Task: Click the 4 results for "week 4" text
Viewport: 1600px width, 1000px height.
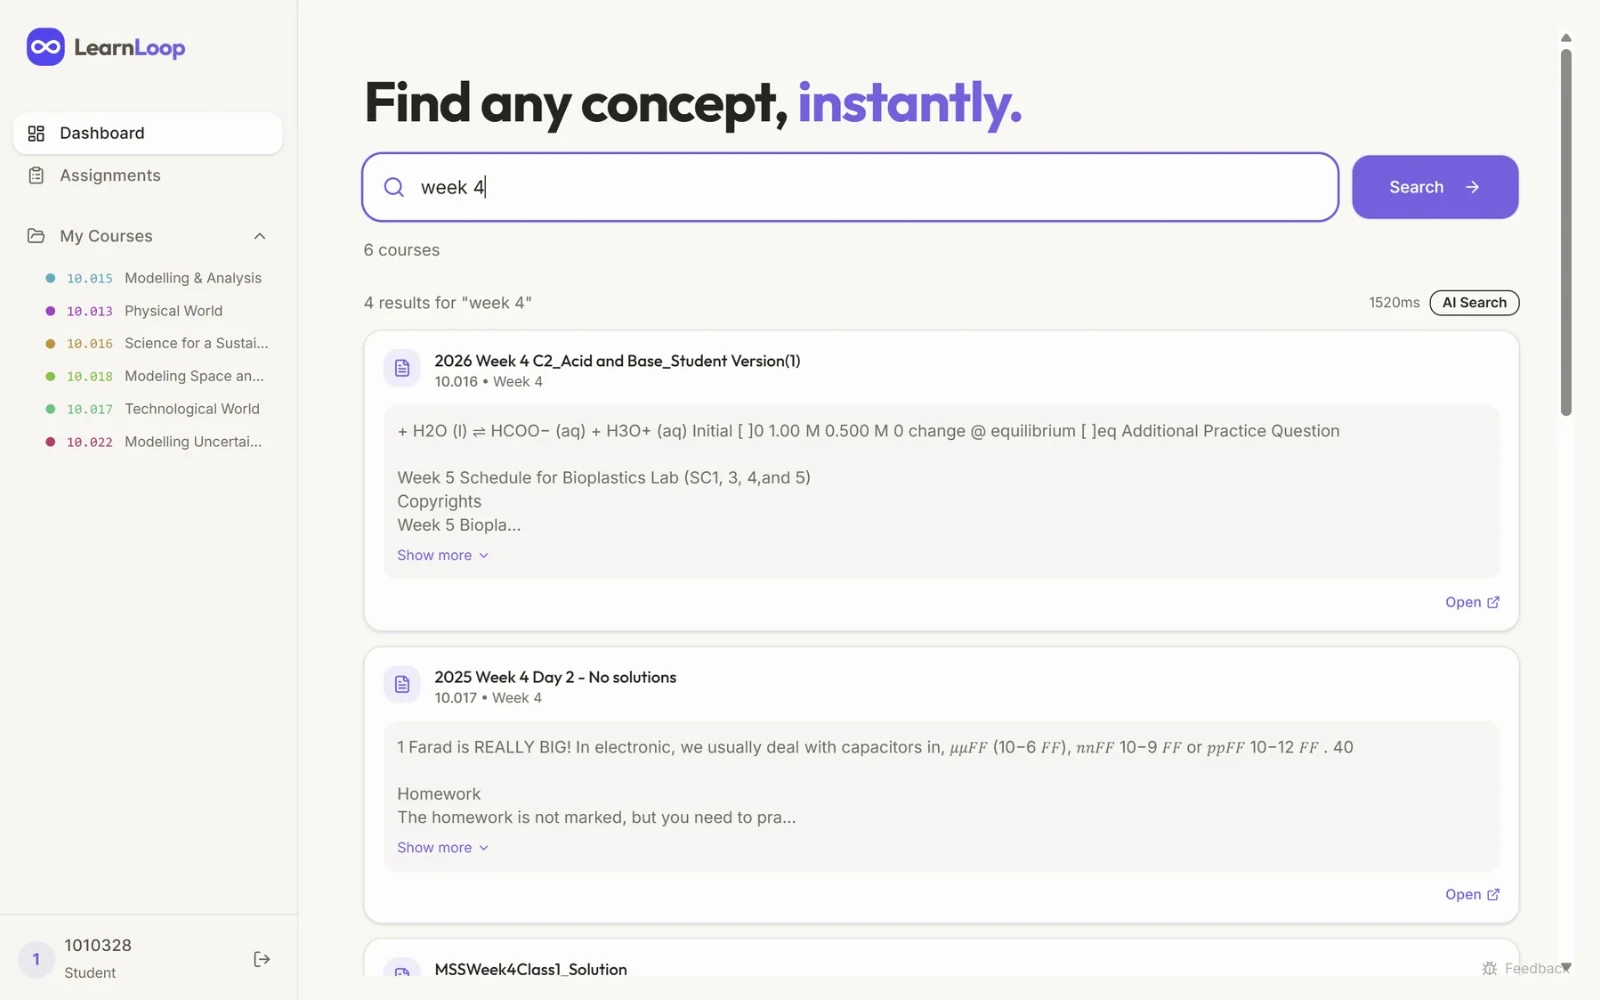Action: coord(447,303)
